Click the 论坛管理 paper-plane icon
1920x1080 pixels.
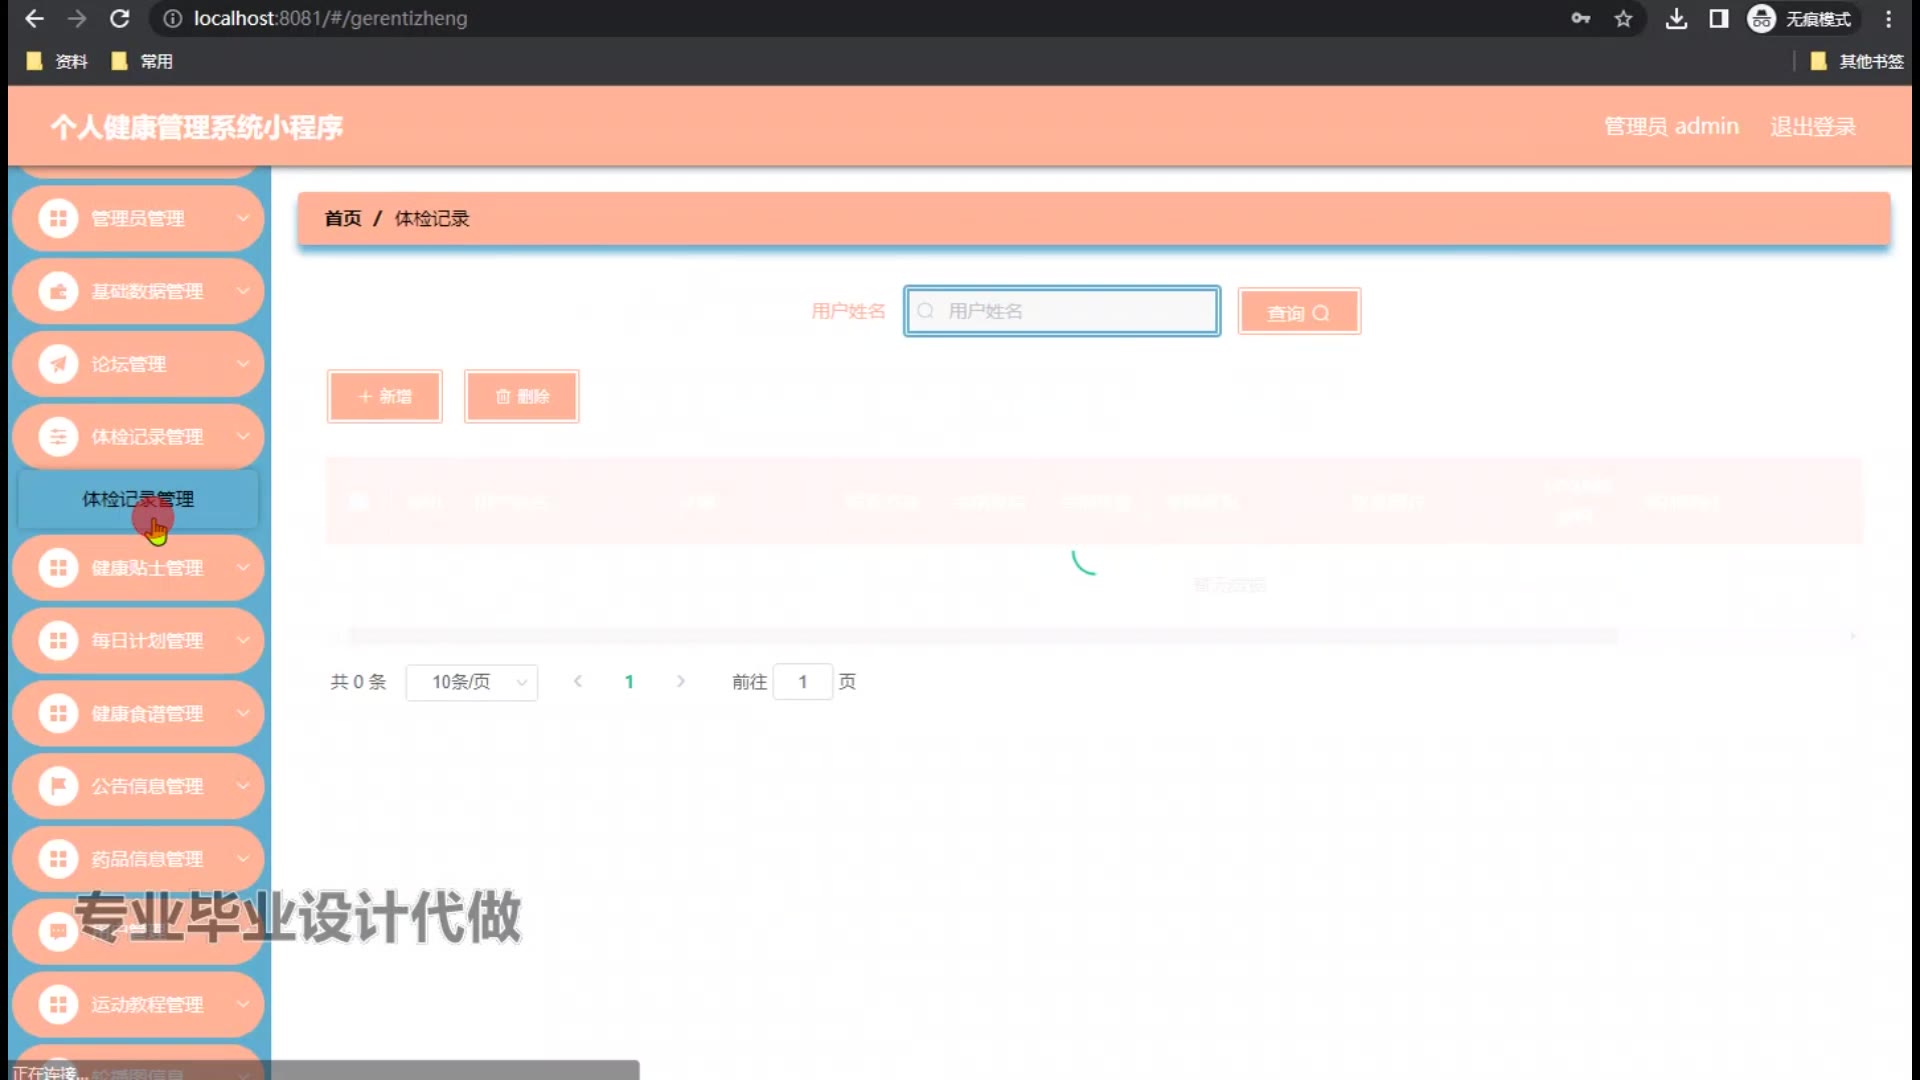(x=58, y=364)
